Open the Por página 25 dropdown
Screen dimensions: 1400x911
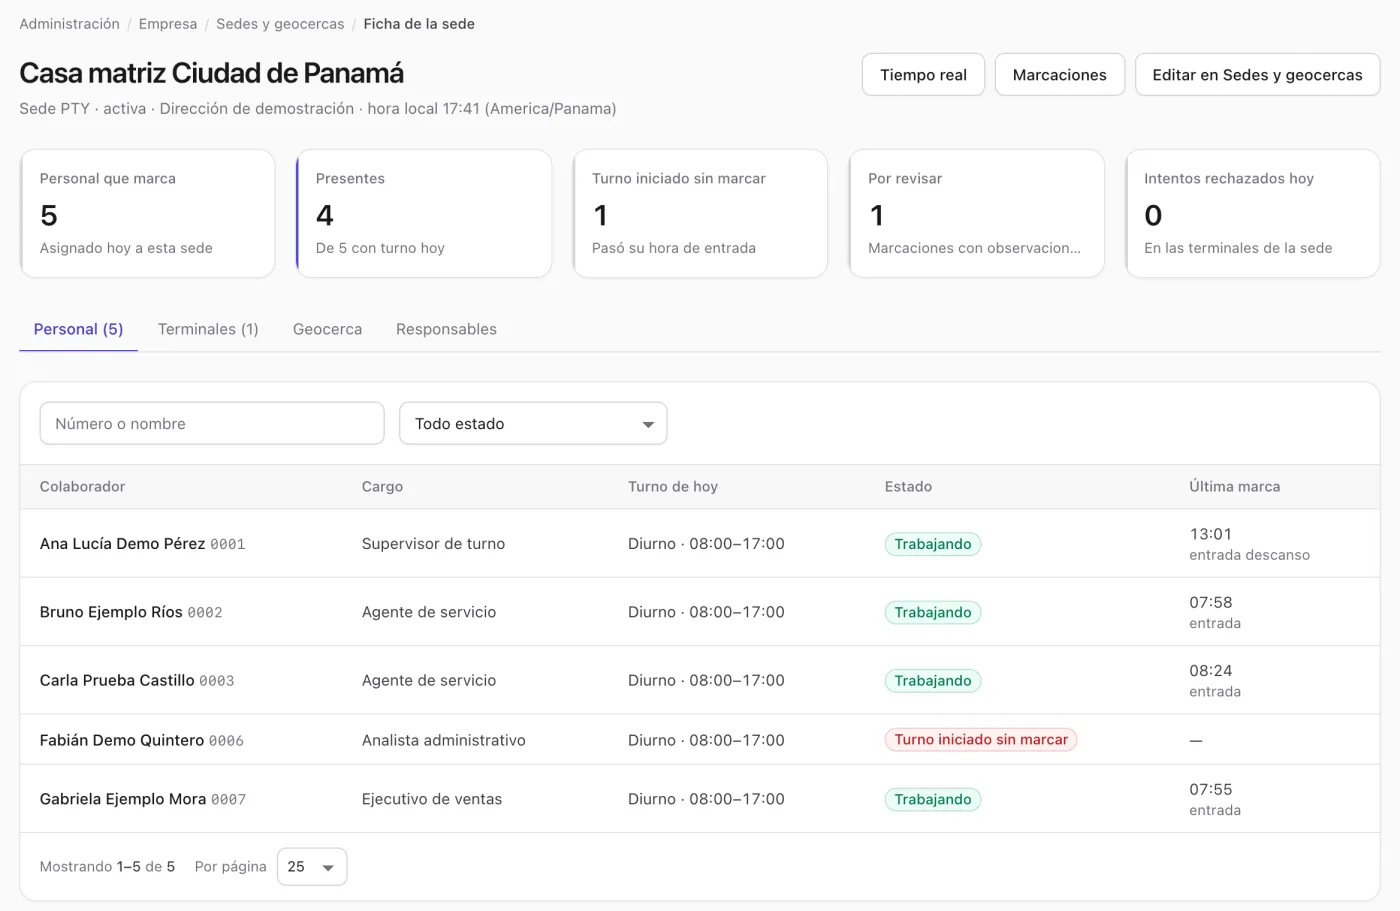click(312, 867)
